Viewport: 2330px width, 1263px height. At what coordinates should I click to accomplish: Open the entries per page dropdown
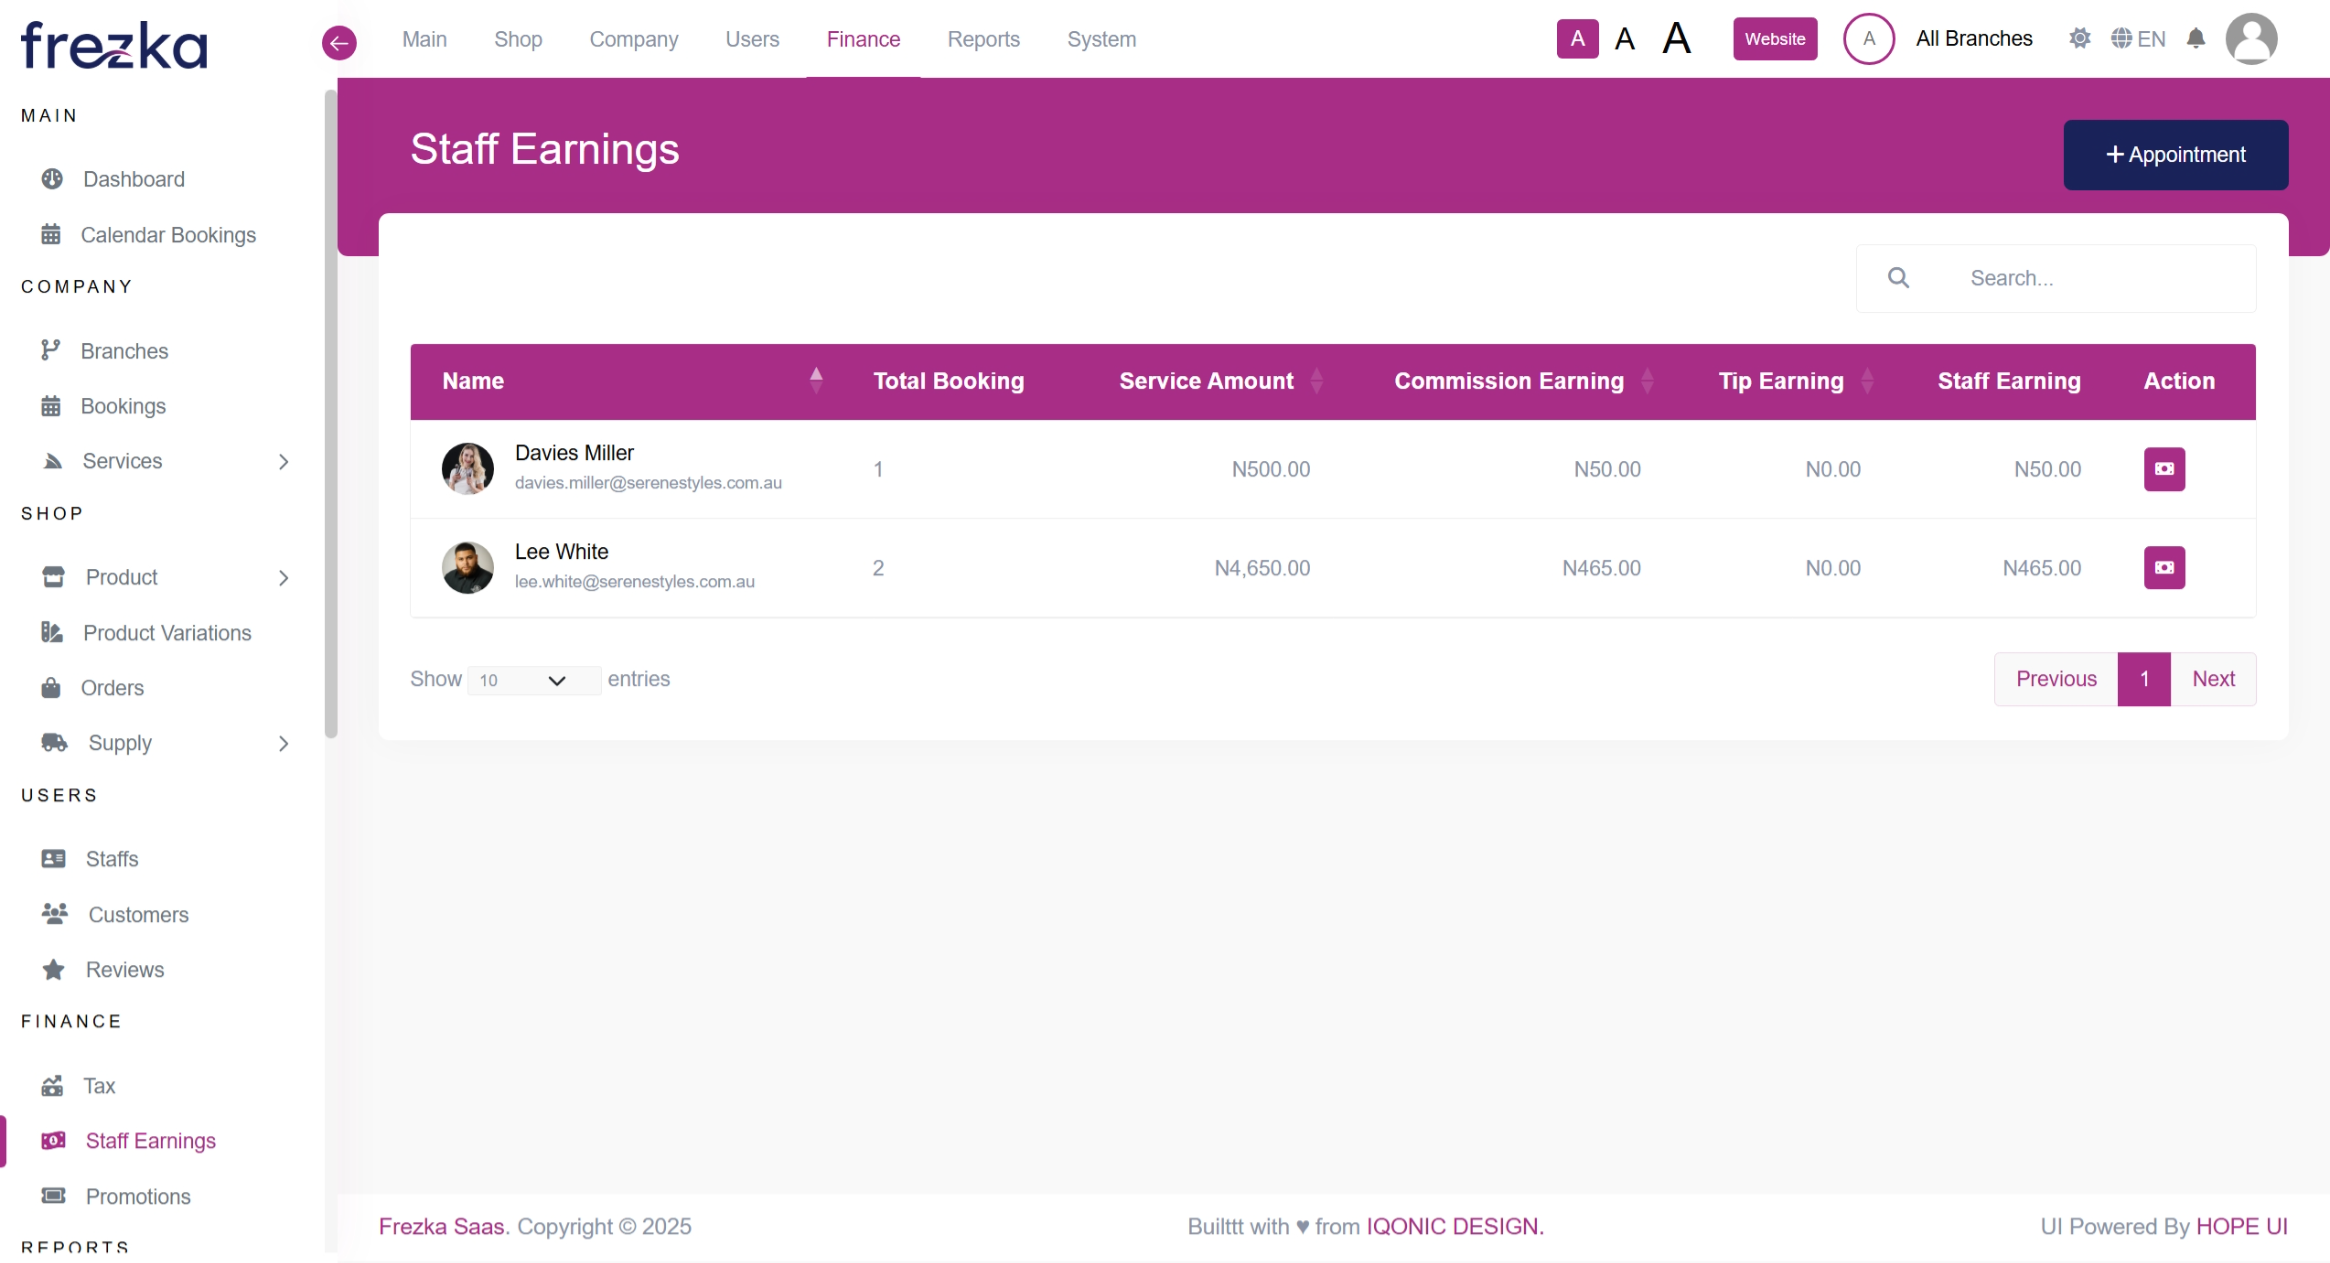(x=533, y=680)
